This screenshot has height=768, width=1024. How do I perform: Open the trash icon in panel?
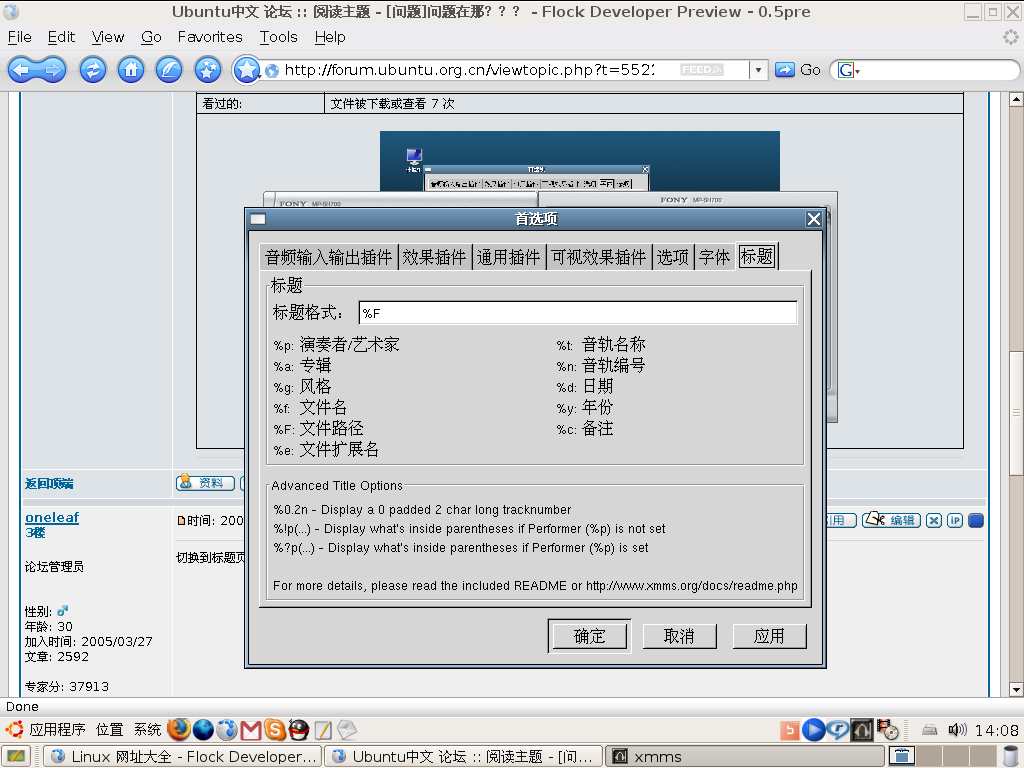(1012, 756)
